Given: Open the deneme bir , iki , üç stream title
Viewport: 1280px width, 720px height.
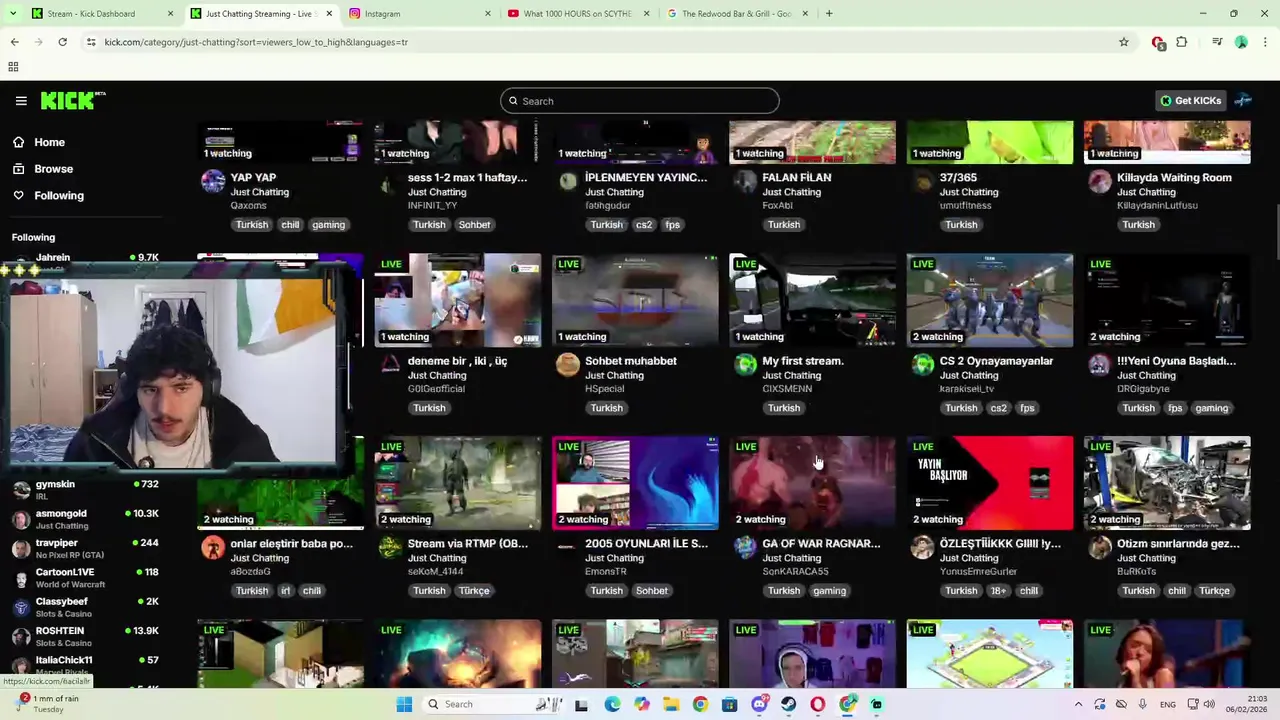Looking at the screenshot, I should [x=457, y=361].
